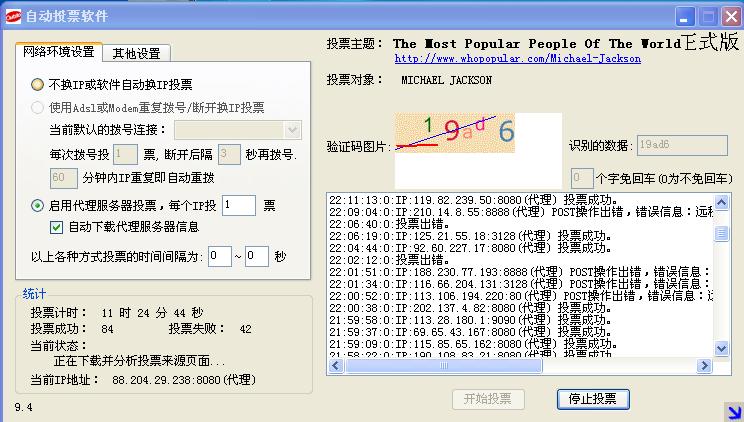
Task: Select log row 22:01:34 IP 116.66.204.131
Action: click(521, 284)
